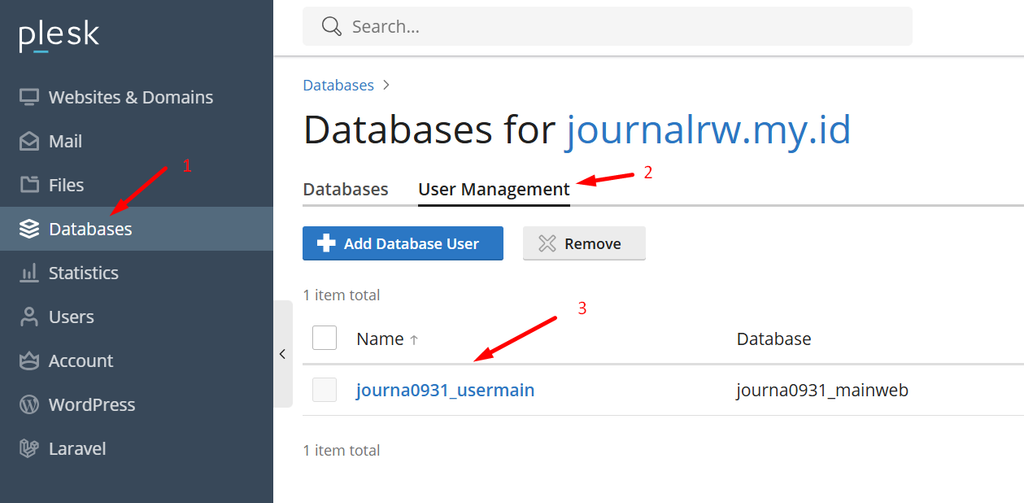The width and height of the screenshot is (1024, 503).
Task: Click the Files folder icon
Action: (x=29, y=185)
